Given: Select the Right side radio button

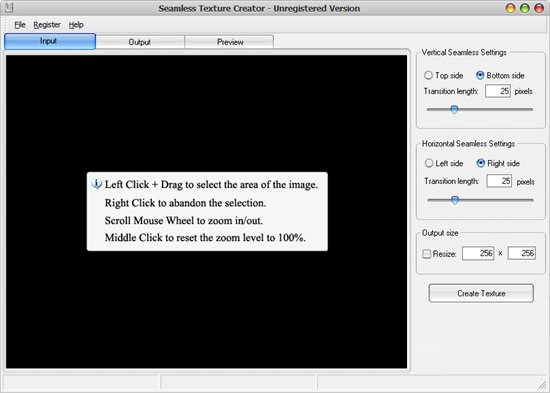Looking at the screenshot, I should point(481,163).
